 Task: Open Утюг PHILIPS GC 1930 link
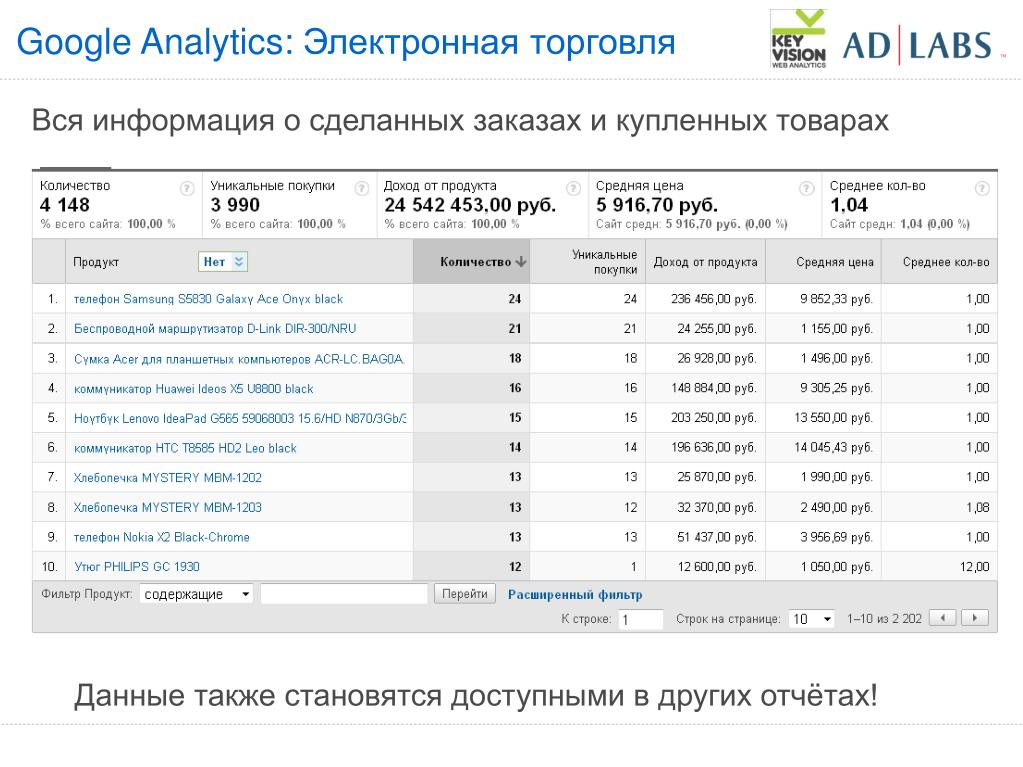(136, 567)
